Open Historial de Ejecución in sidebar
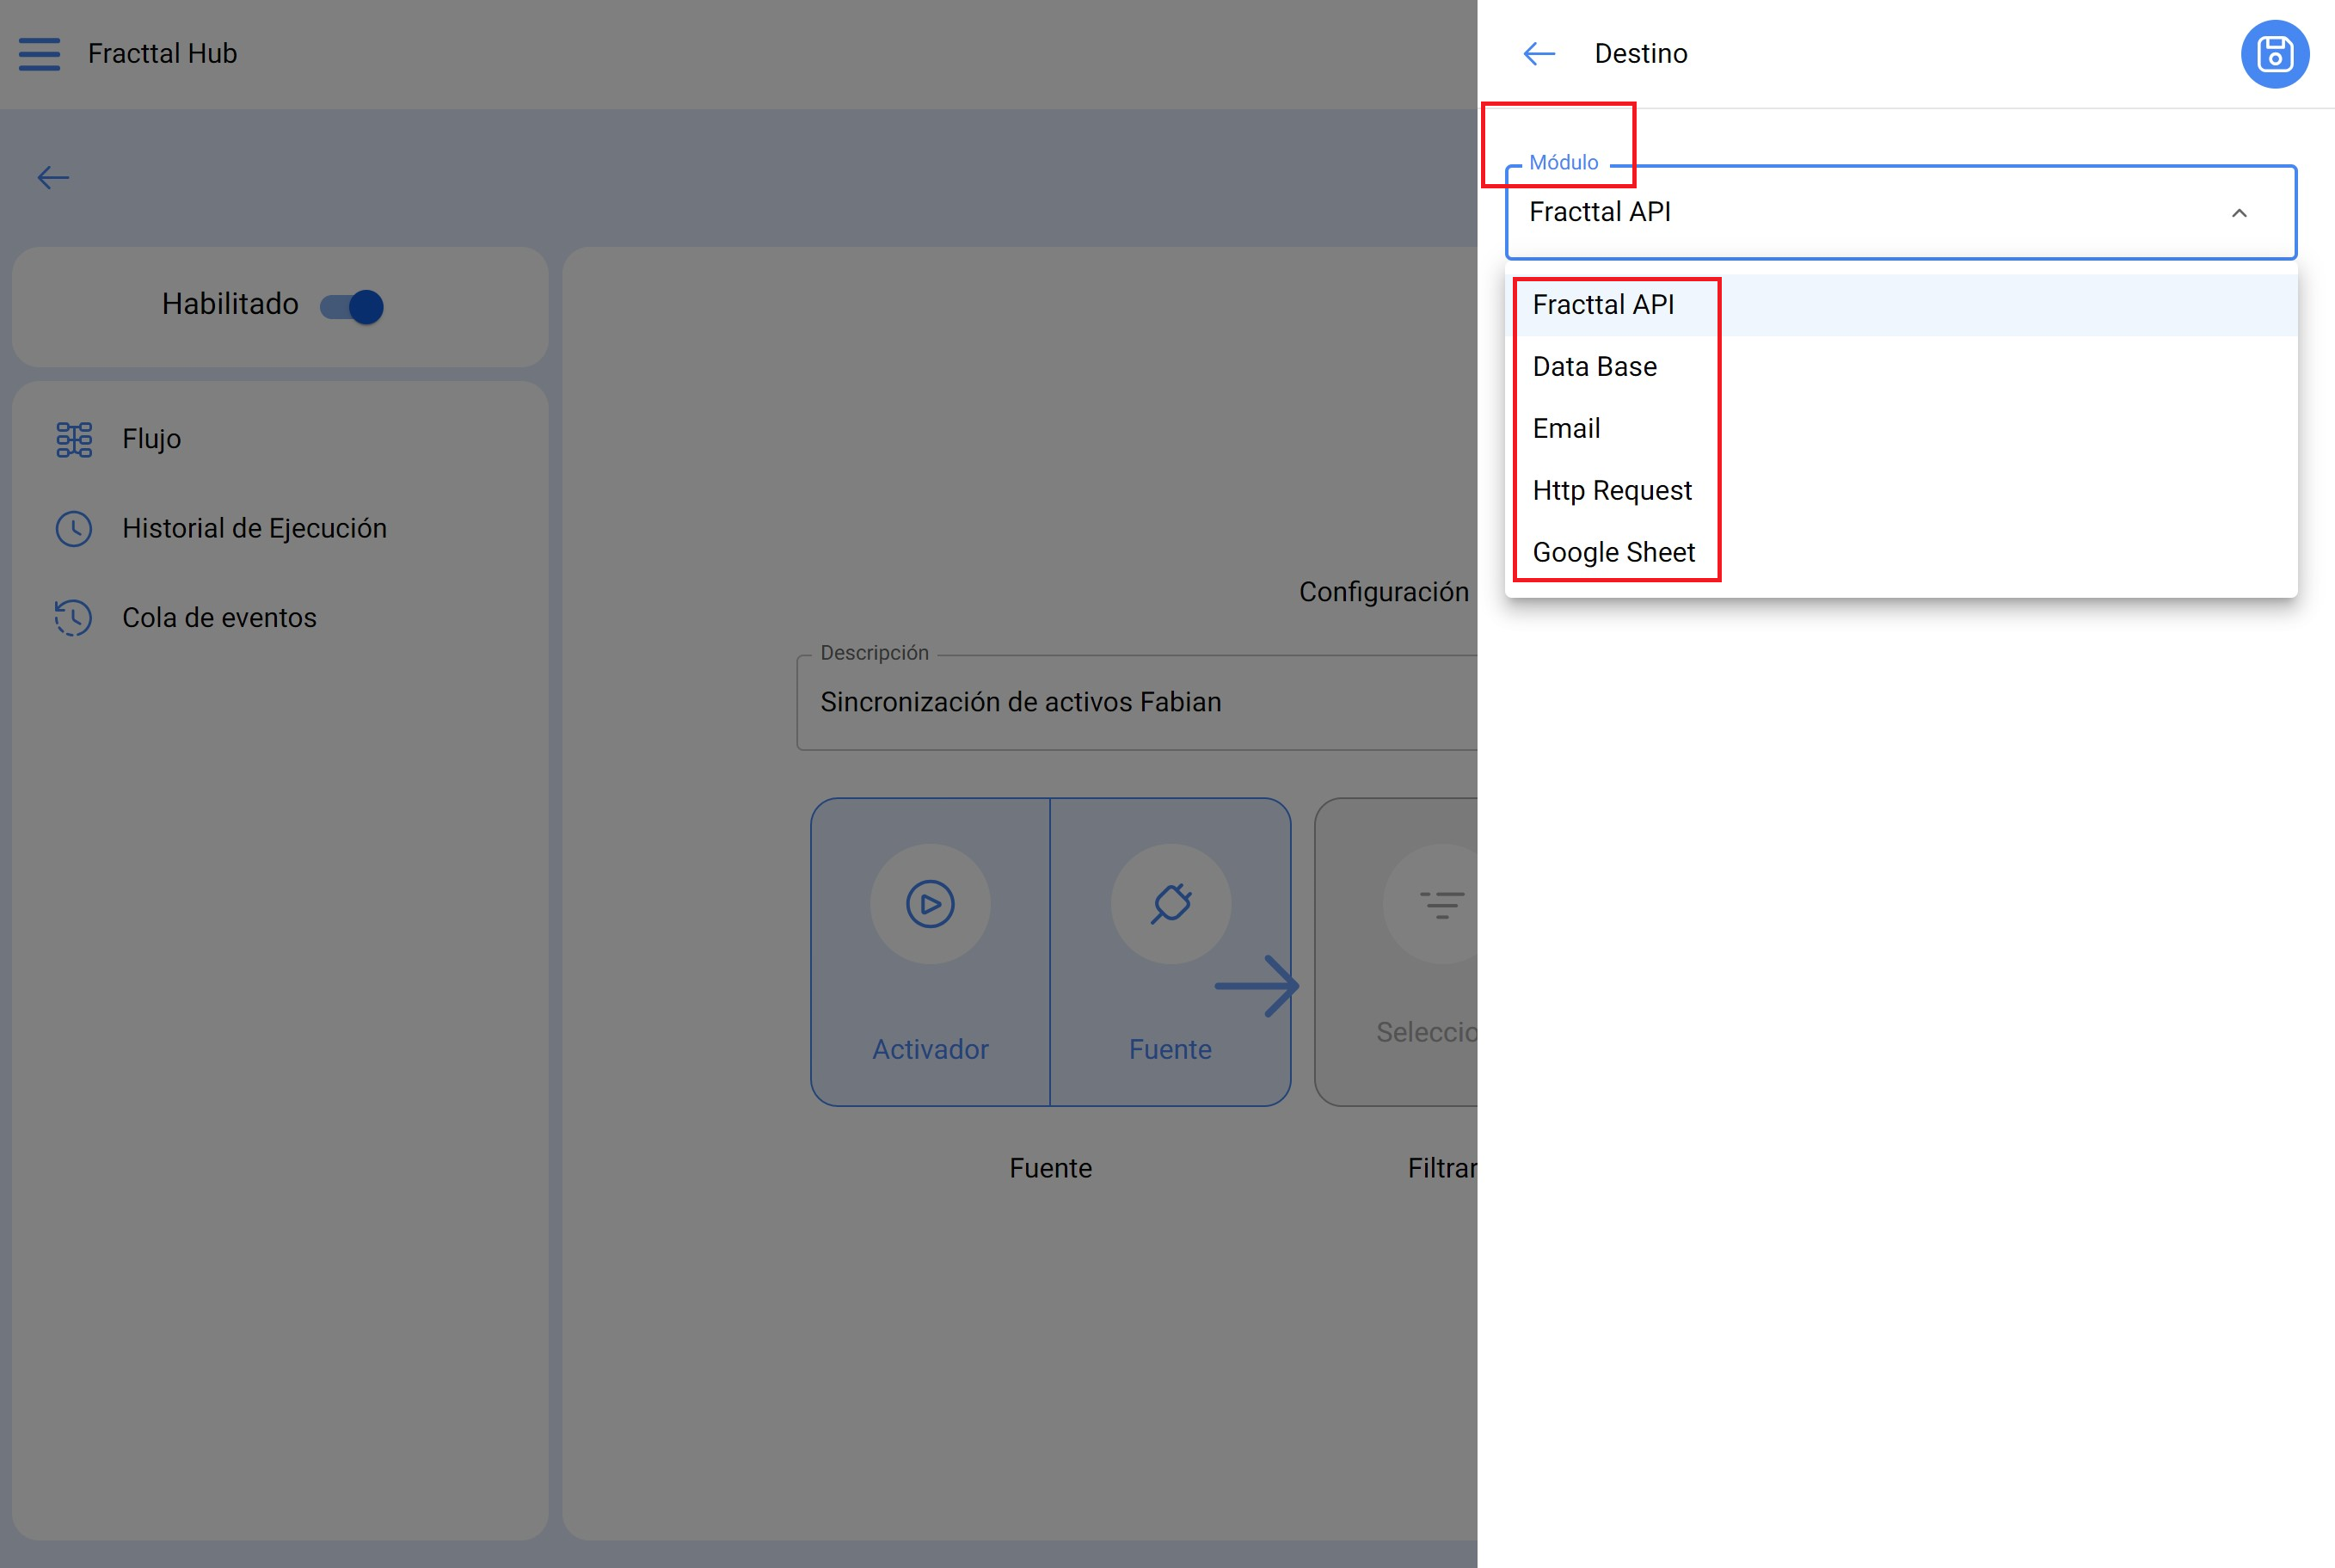The width and height of the screenshot is (2335, 1568). point(280,528)
